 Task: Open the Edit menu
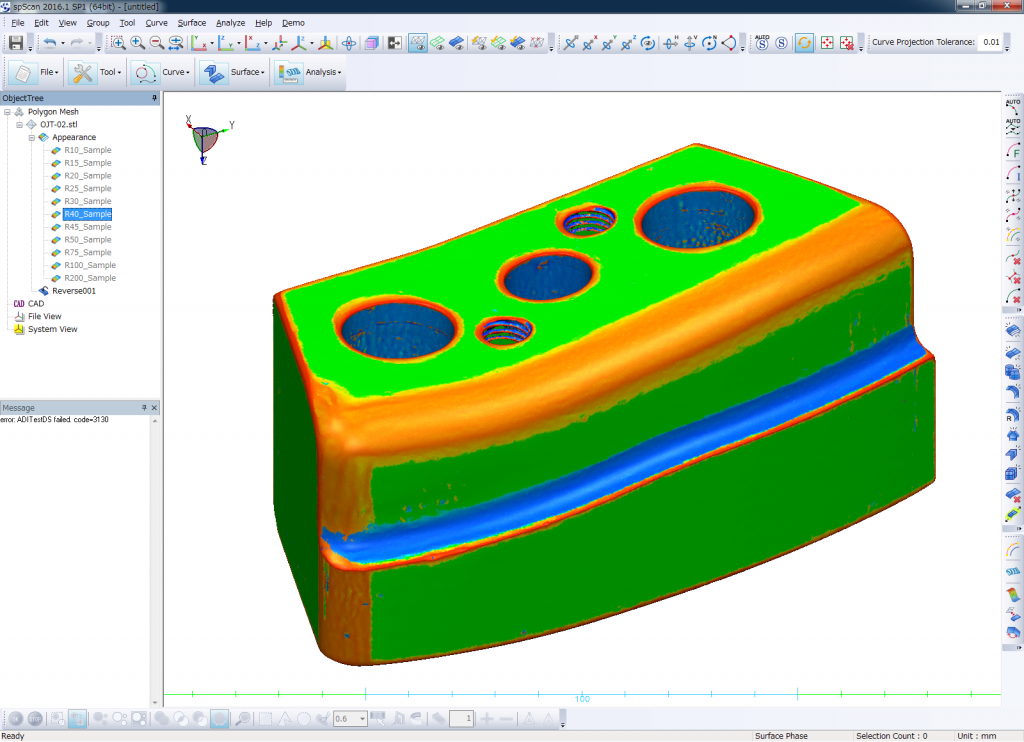[x=41, y=23]
